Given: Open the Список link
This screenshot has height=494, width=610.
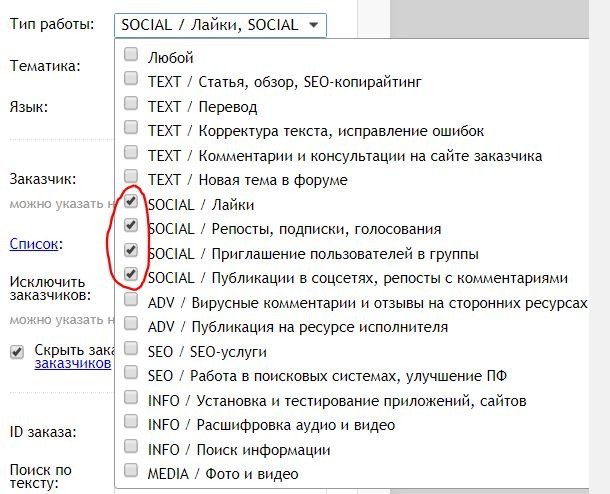Looking at the screenshot, I should click(34, 244).
